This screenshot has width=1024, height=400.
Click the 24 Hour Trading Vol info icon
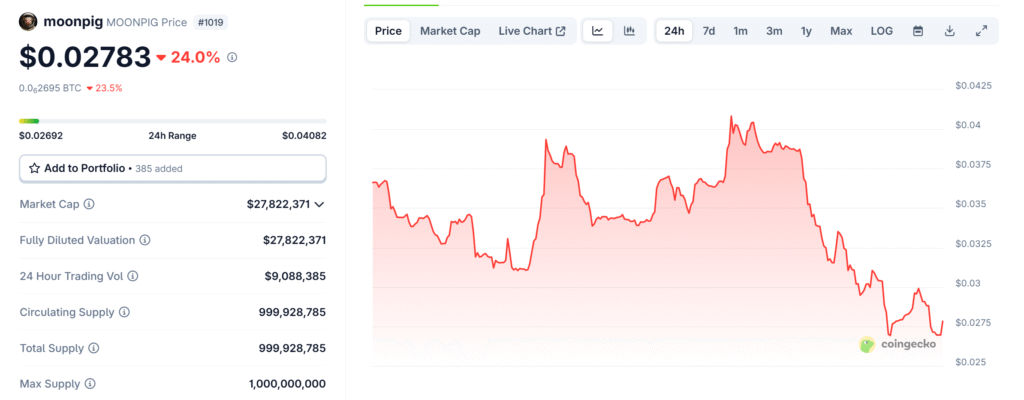click(x=132, y=276)
